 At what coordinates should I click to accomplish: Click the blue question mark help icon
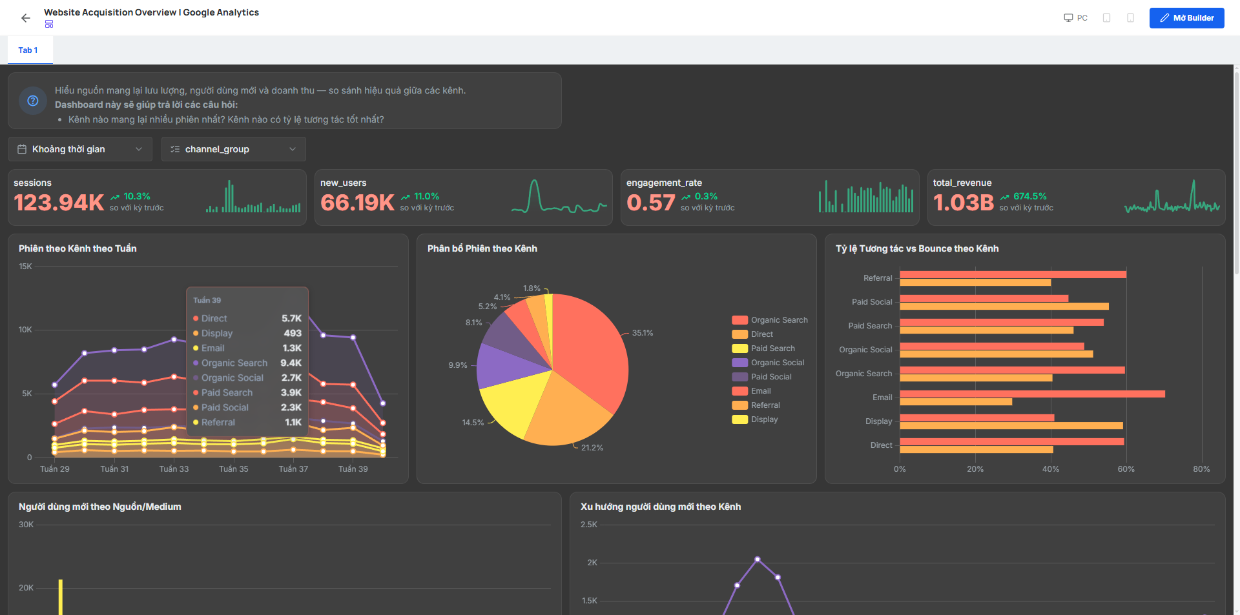pyautogui.click(x=33, y=100)
